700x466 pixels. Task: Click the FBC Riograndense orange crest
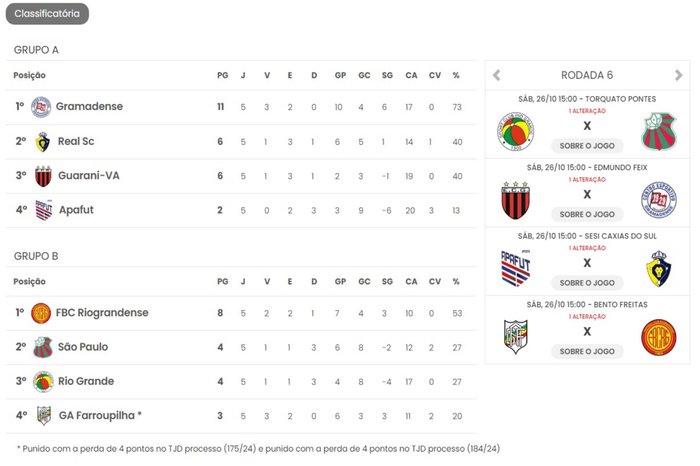point(41,313)
